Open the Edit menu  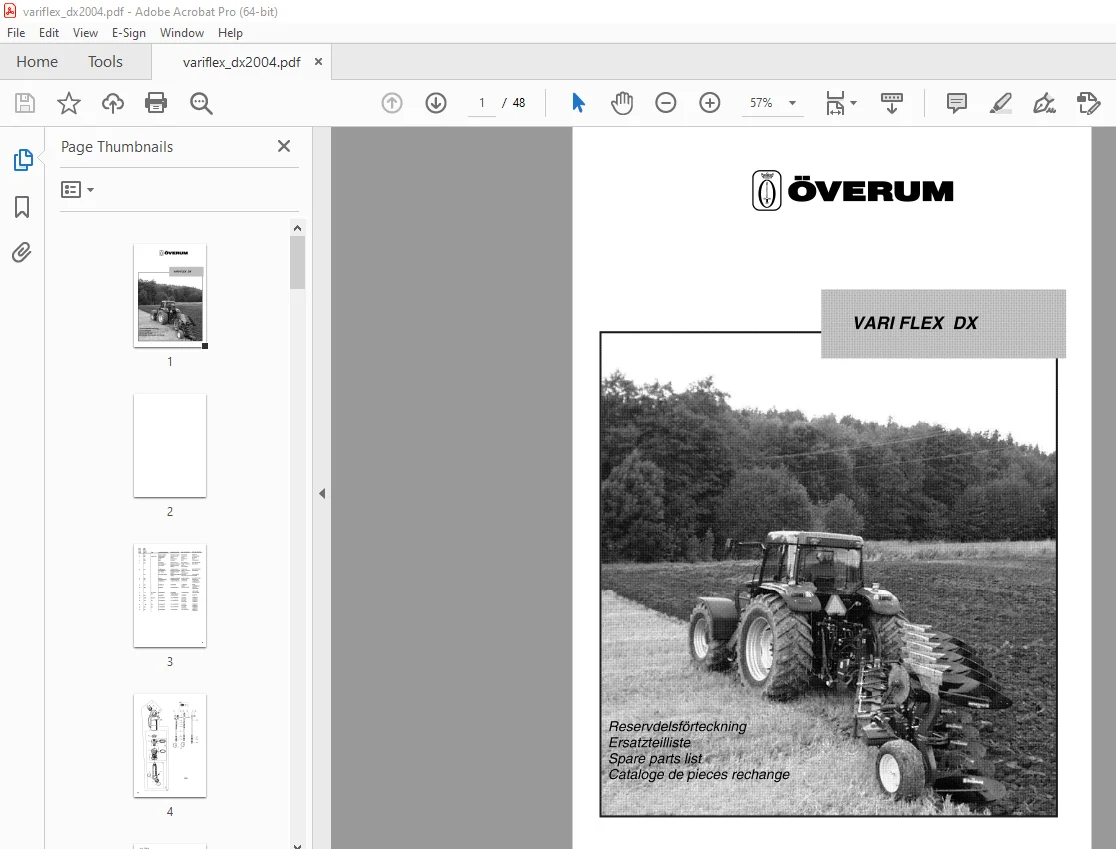tap(48, 33)
